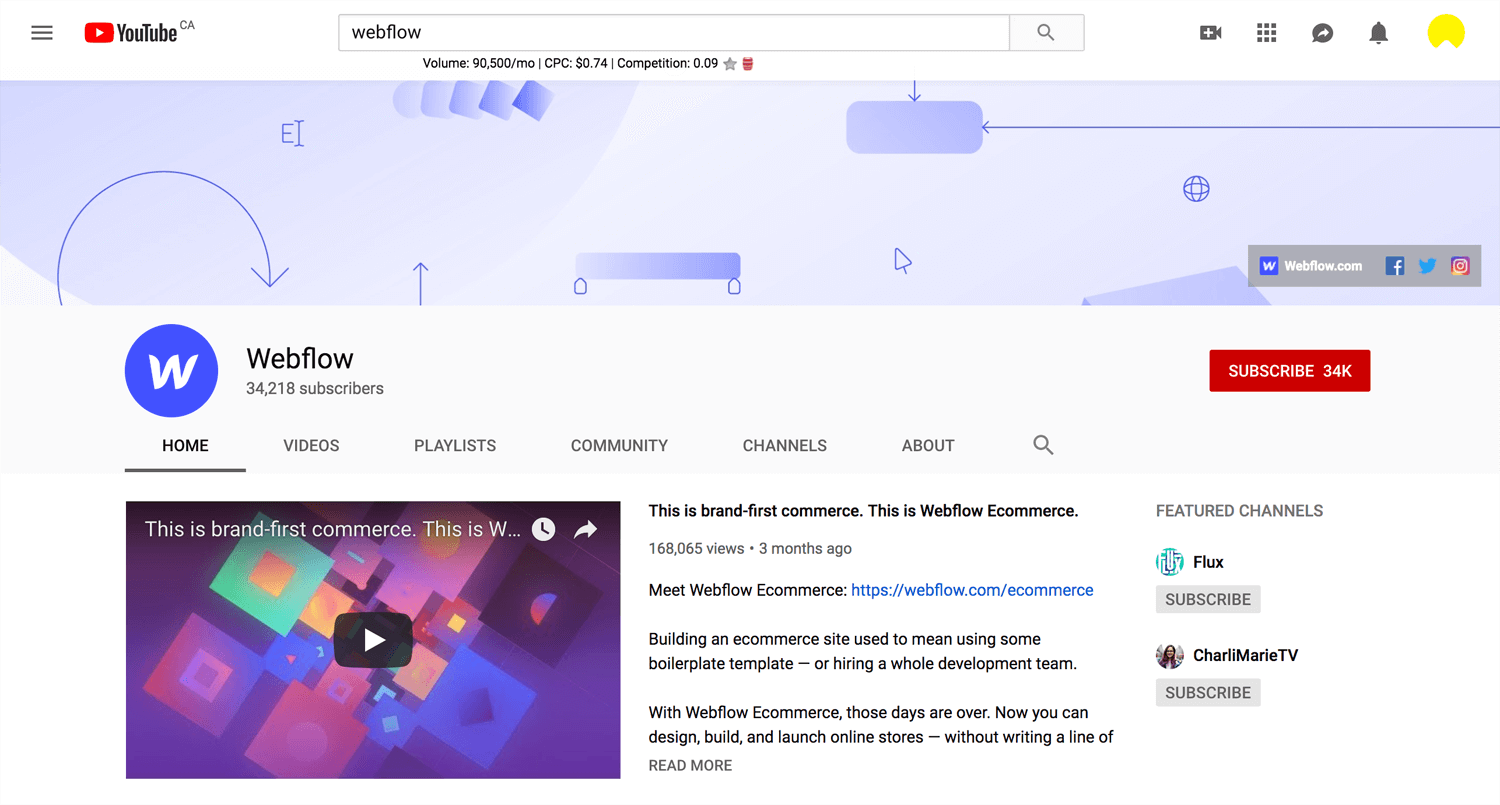The width and height of the screenshot is (1500, 805).
Task: Search within the channel using magnifier
Action: 1043,445
